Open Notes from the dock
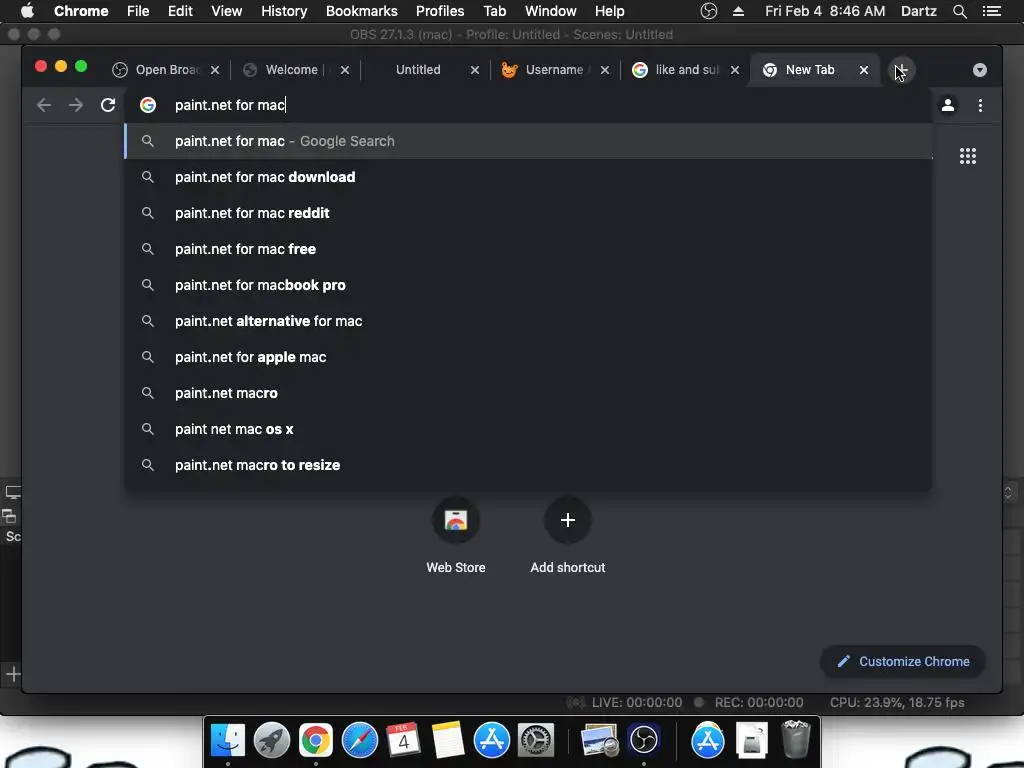1024x768 pixels. click(447, 741)
